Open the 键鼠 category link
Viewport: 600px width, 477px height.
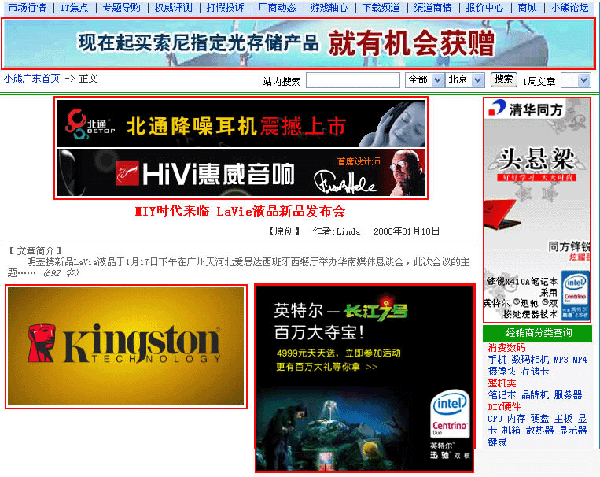[497, 442]
